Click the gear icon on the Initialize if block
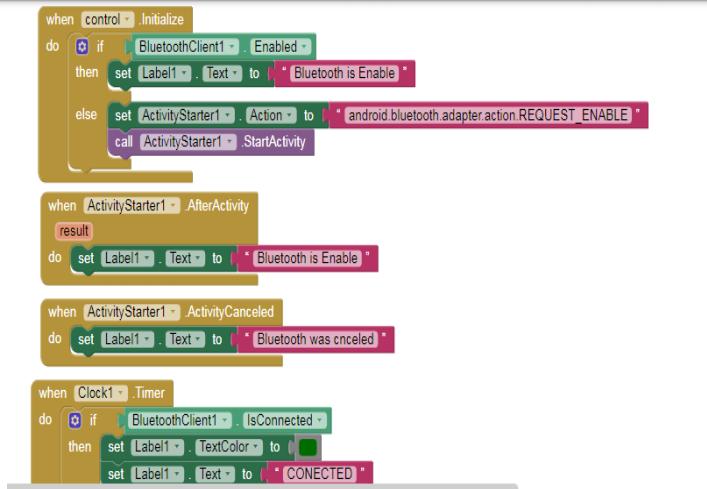 pos(82,47)
